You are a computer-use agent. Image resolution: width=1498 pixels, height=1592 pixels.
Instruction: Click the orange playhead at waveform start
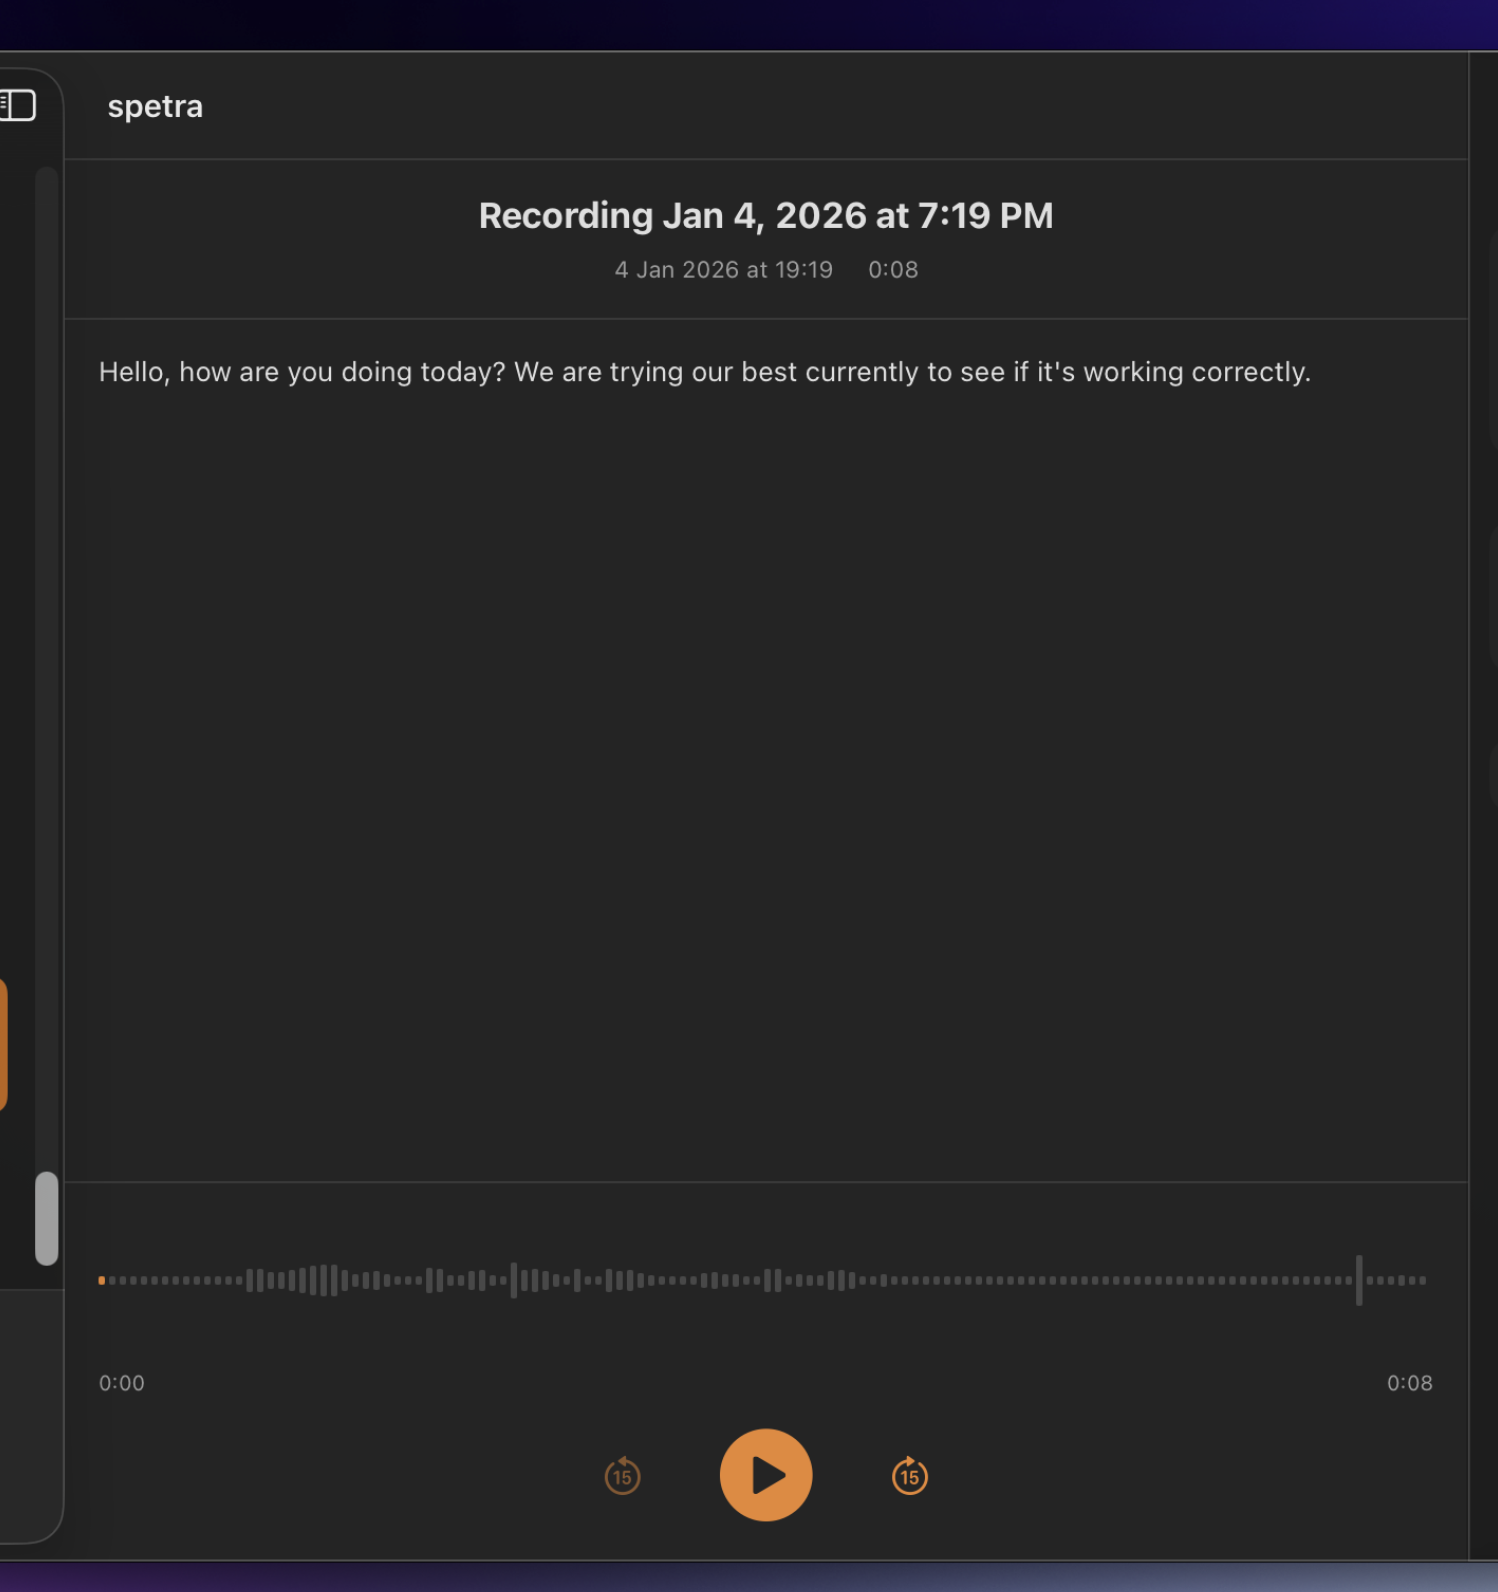102,1280
